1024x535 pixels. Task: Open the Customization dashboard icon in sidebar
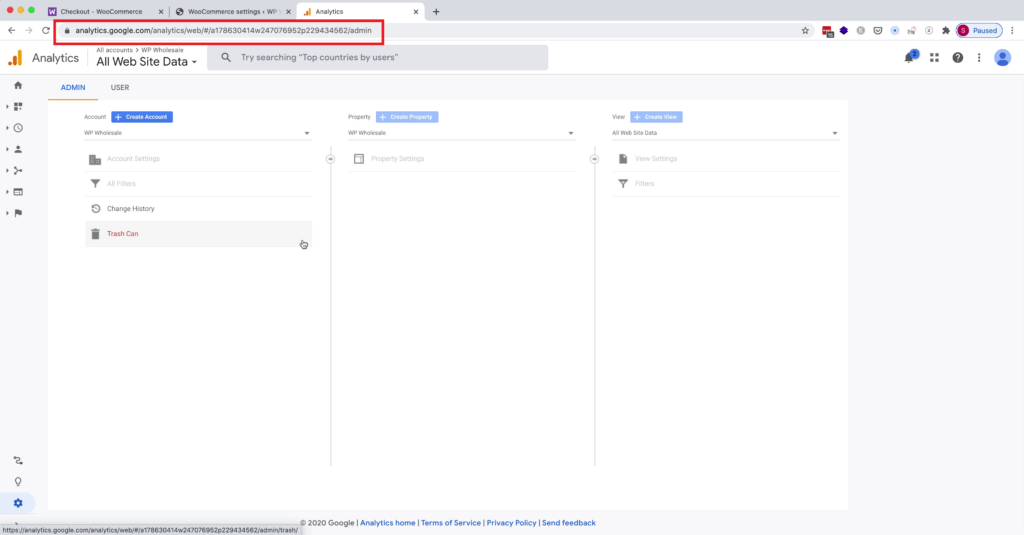(x=18, y=106)
